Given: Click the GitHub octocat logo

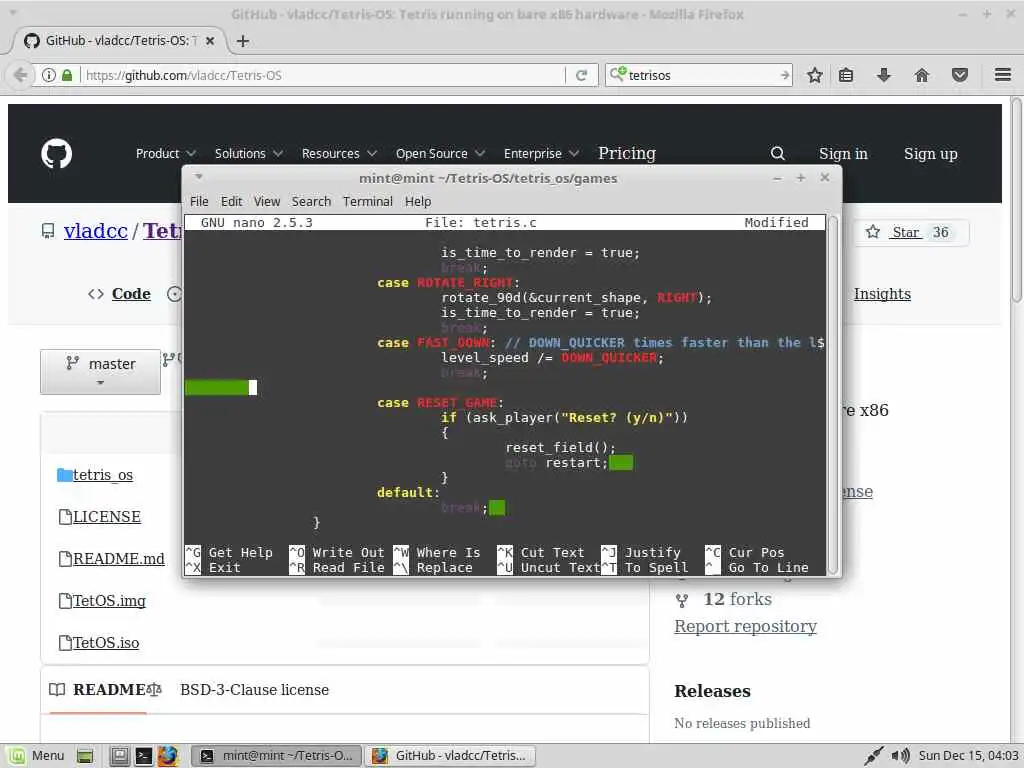Looking at the screenshot, I should tap(56, 153).
